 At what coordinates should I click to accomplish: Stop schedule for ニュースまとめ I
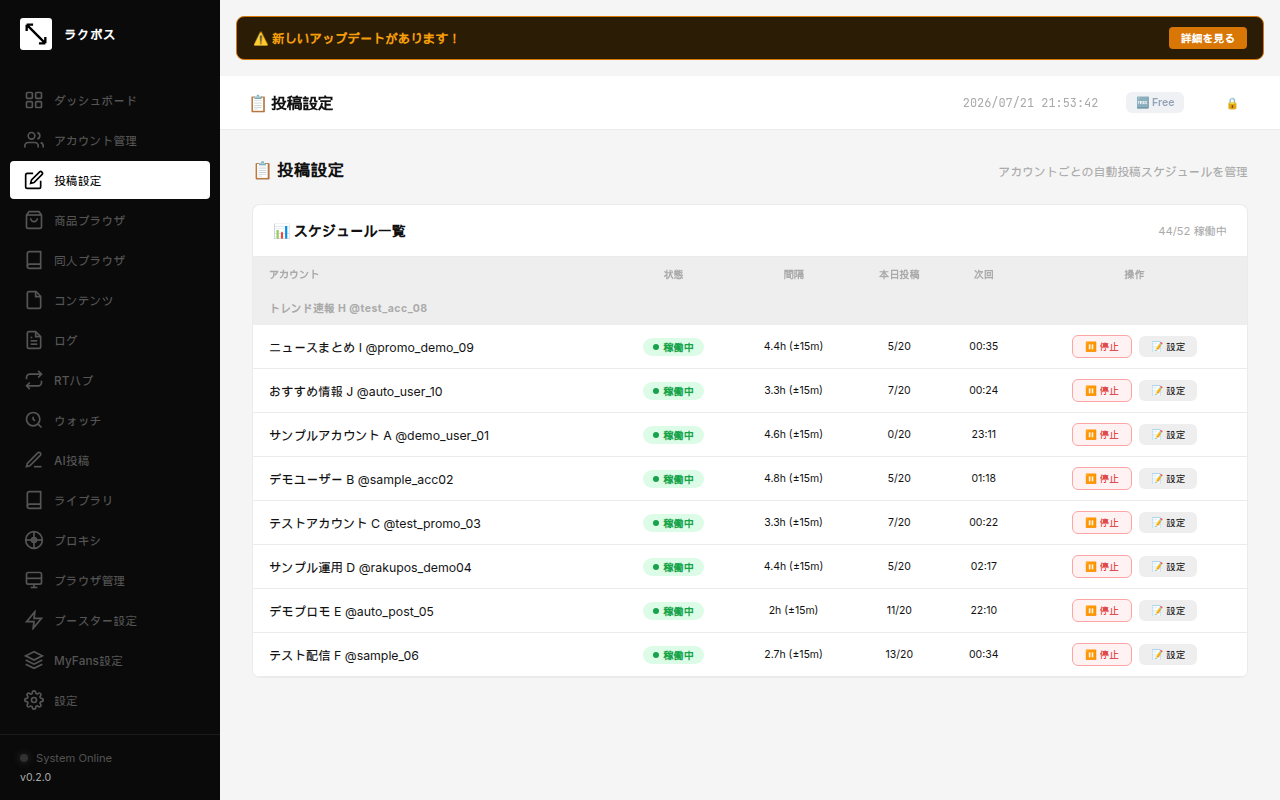pos(1102,346)
